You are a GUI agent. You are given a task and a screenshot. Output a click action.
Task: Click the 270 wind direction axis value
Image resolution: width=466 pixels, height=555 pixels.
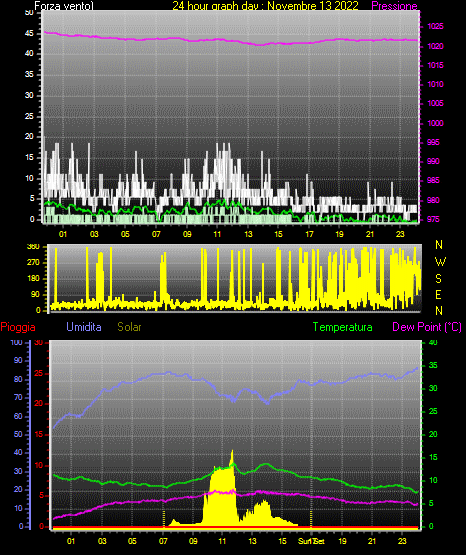pos(33,263)
